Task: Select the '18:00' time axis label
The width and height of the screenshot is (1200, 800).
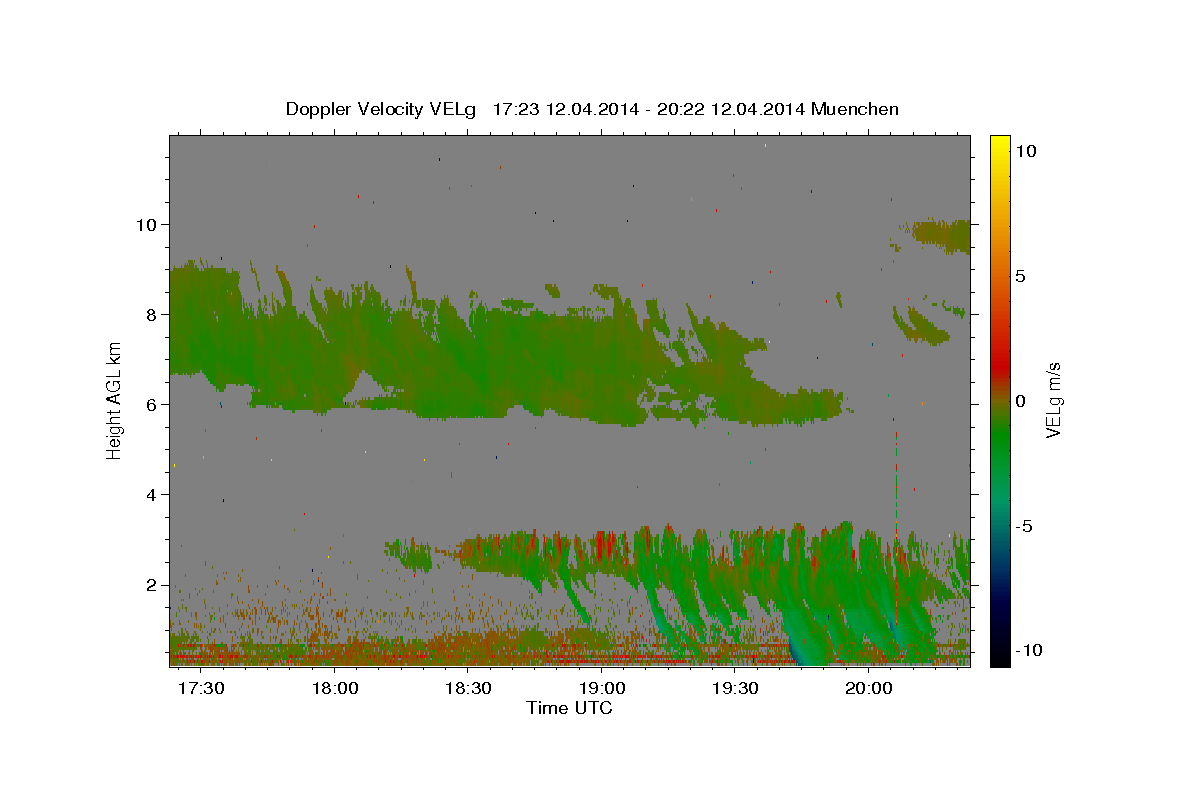Action: pos(335,689)
